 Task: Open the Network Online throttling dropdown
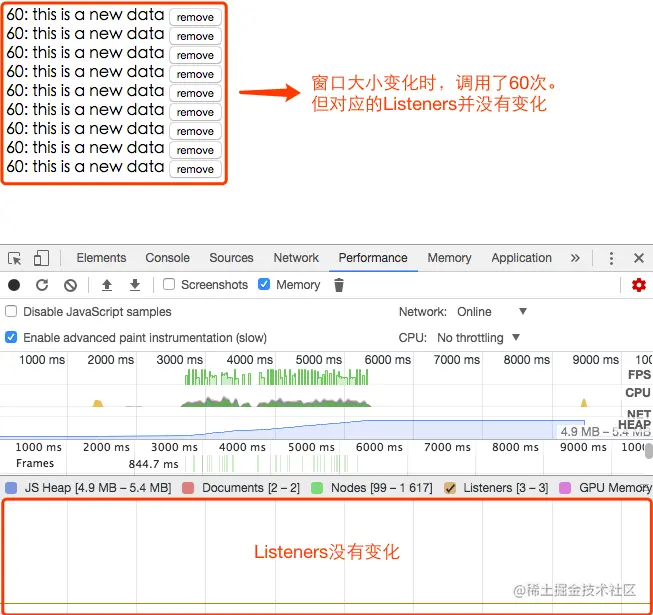click(x=492, y=311)
